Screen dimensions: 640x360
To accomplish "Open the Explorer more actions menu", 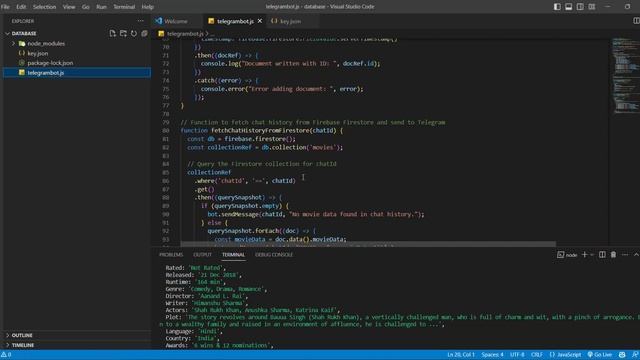I will click(x=140, y=21).
